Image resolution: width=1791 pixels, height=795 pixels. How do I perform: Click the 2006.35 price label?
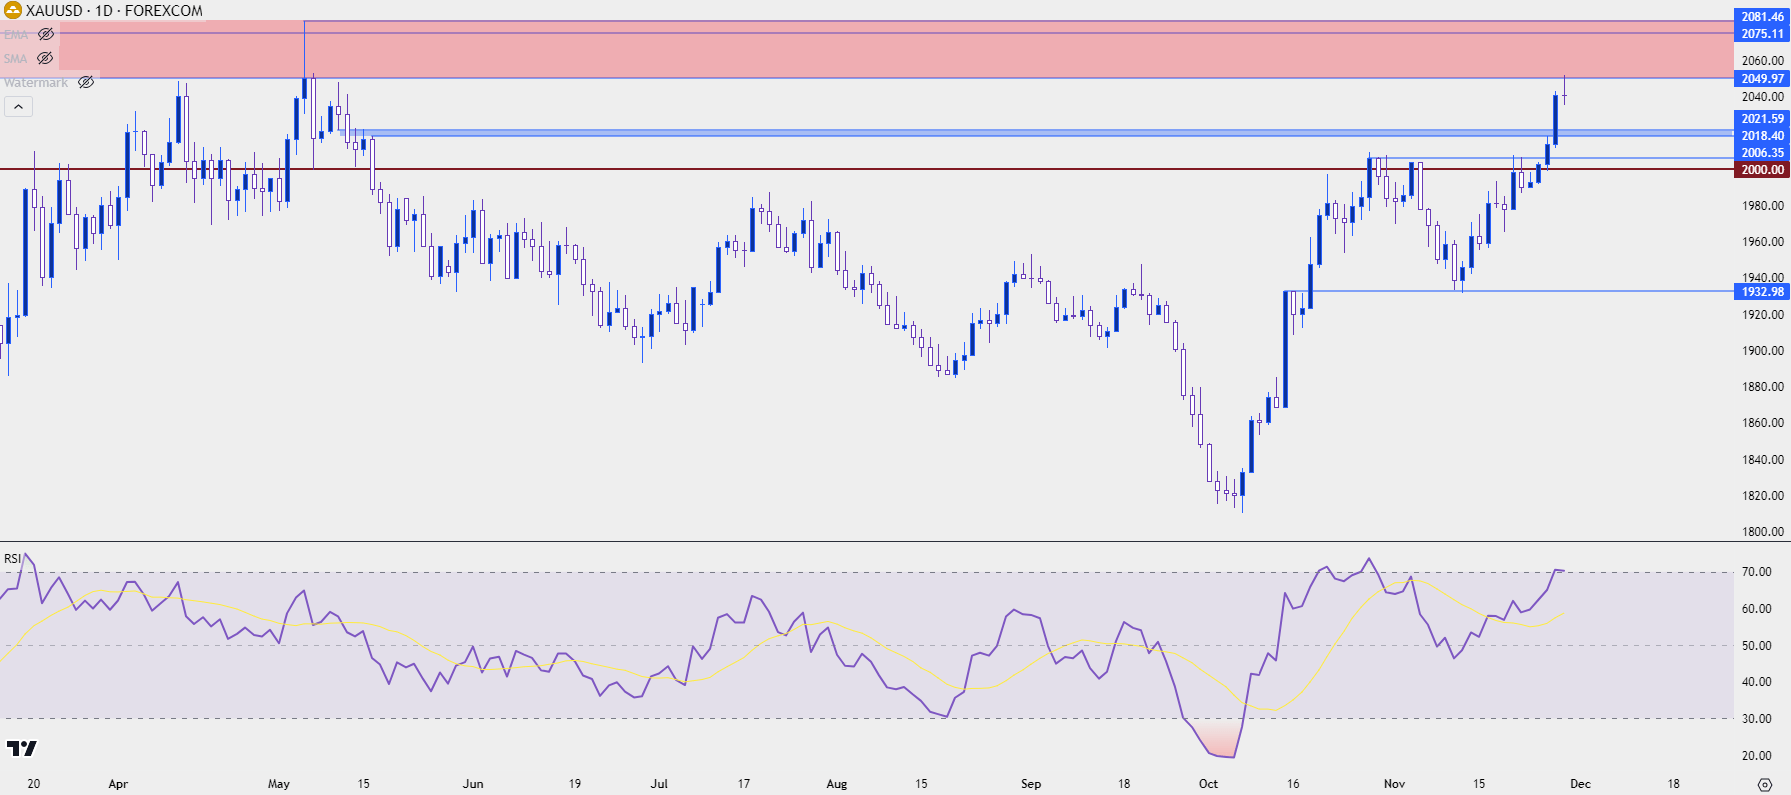1762,153
